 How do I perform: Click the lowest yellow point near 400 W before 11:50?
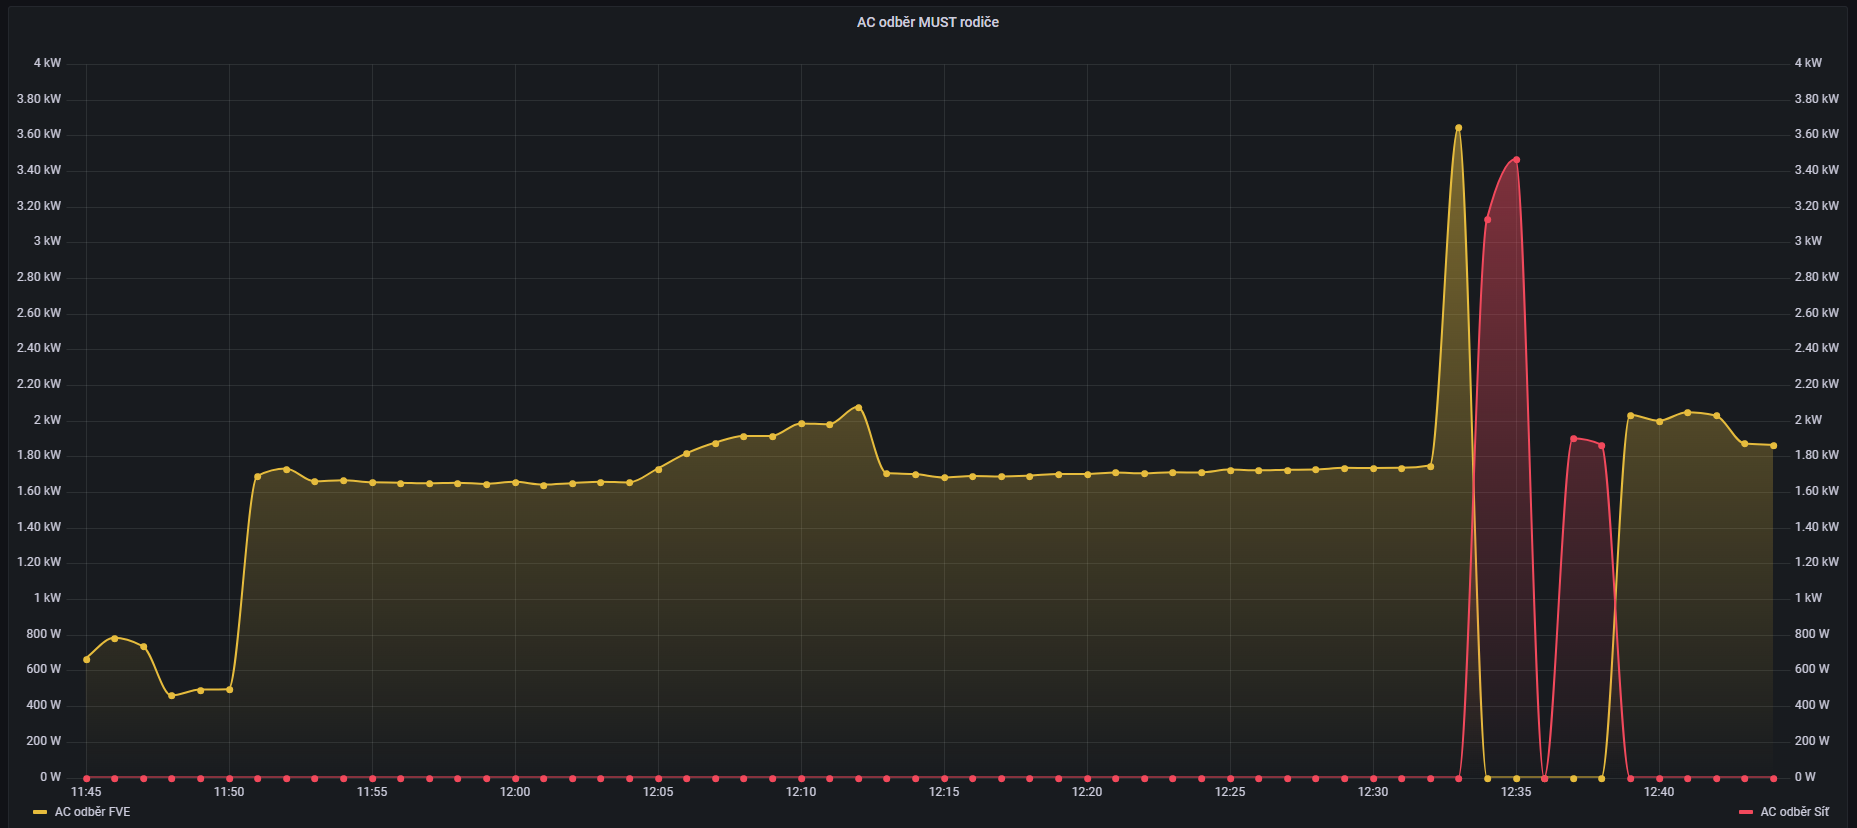coord(171,695)
